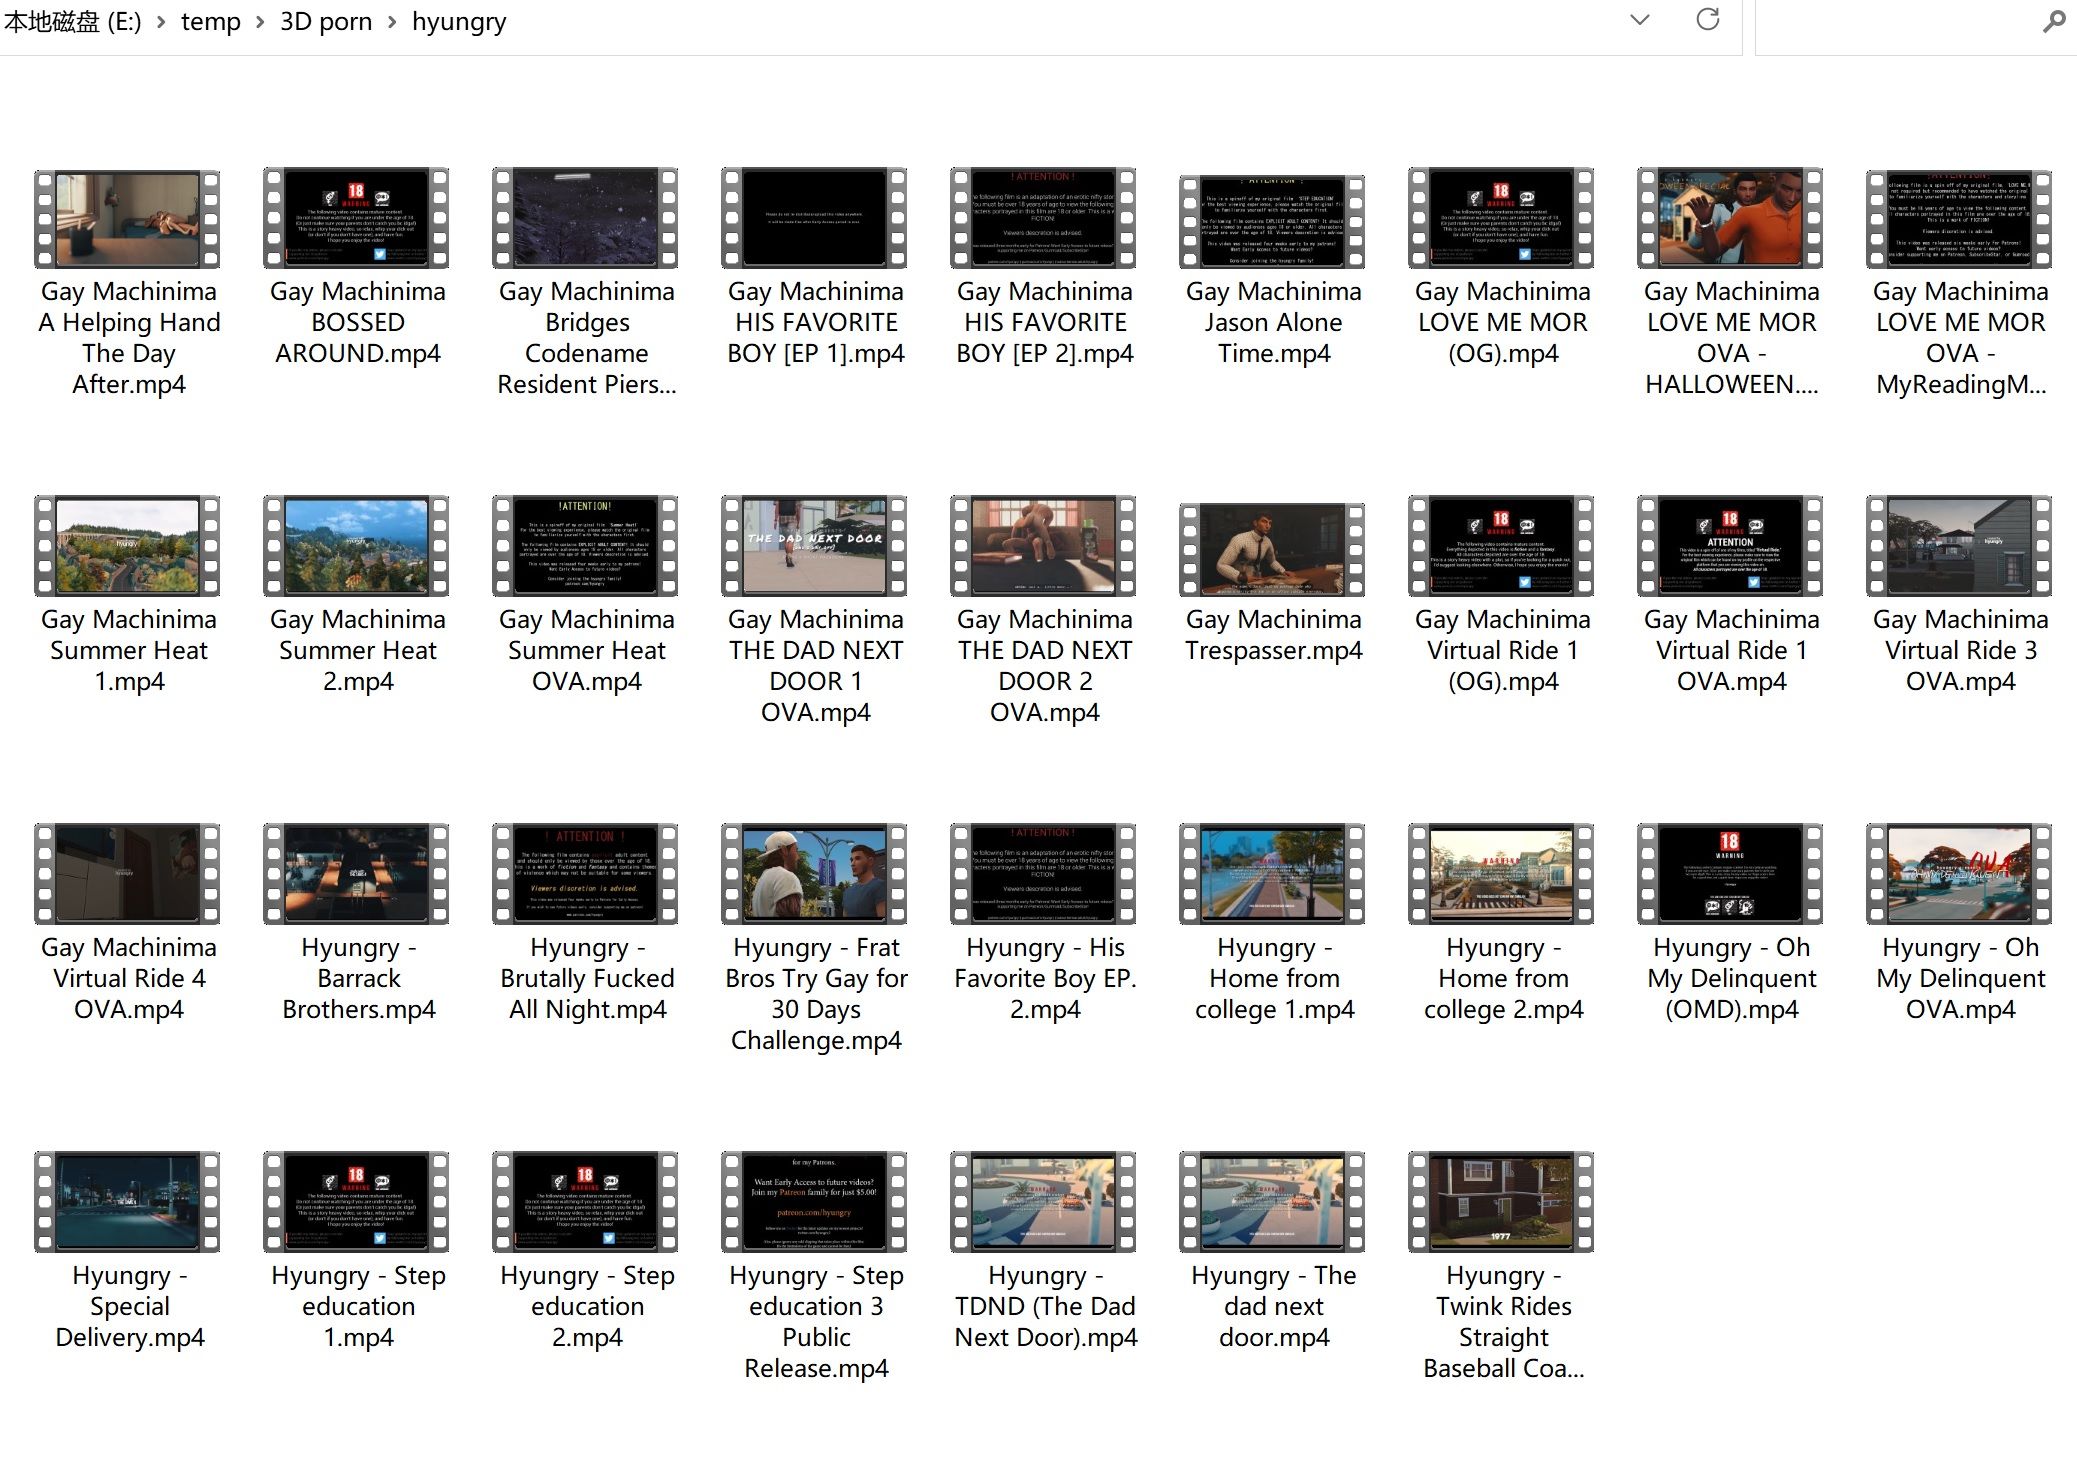Select the Summer Heat 1.mp4 file icon
2077x1483 pixels.
[x=127, y=546]
